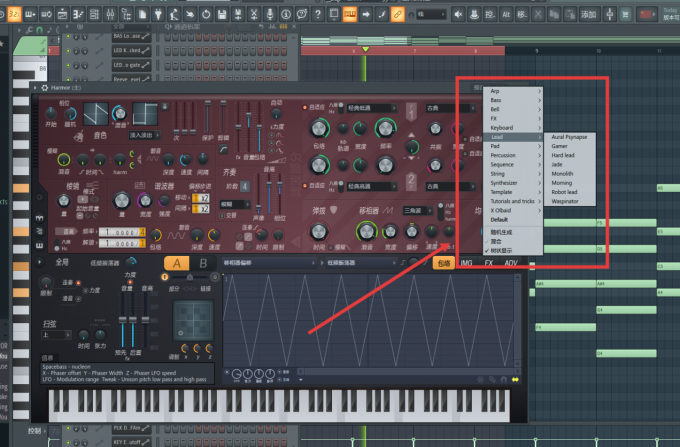The image size is (680, 447).
Task: Click the speaker mute icon
Action: (458, 14)
